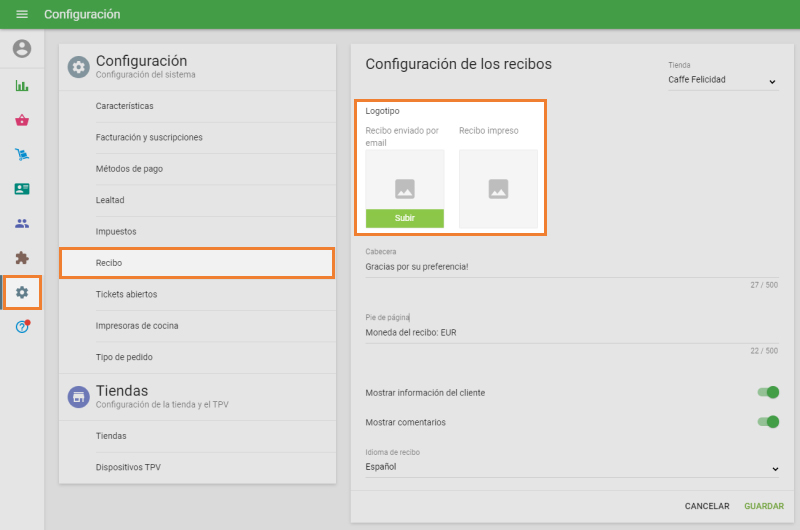Click the Recibo impreso logo placeholder

pyautogui.click(x=498, y=188)
